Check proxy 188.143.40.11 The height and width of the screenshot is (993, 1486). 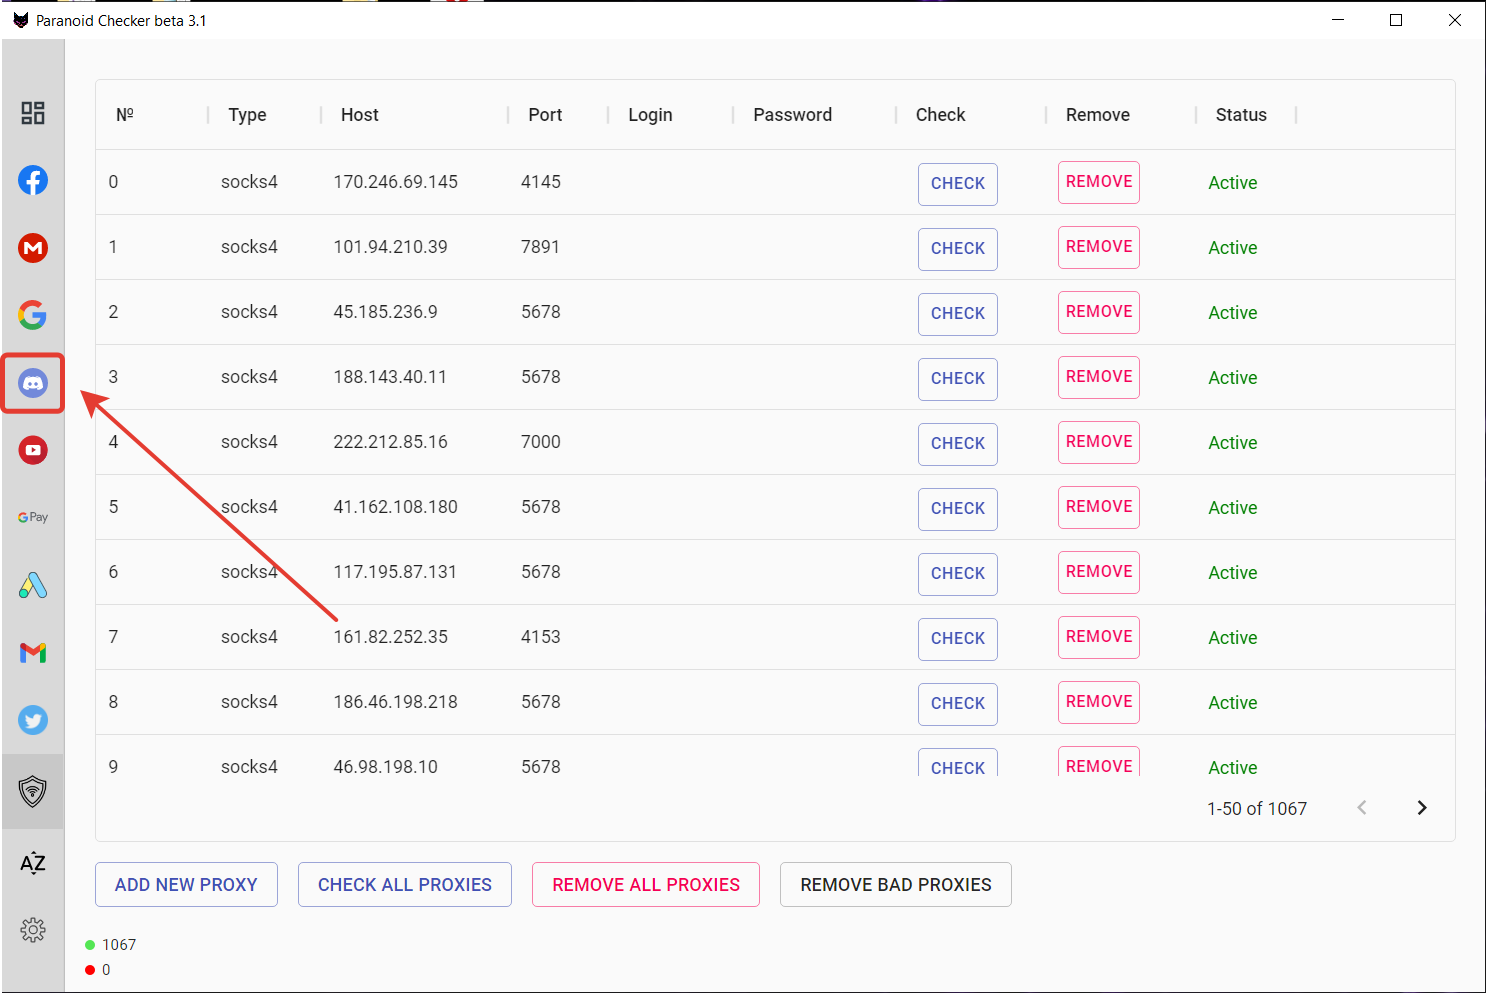point(958,379)
